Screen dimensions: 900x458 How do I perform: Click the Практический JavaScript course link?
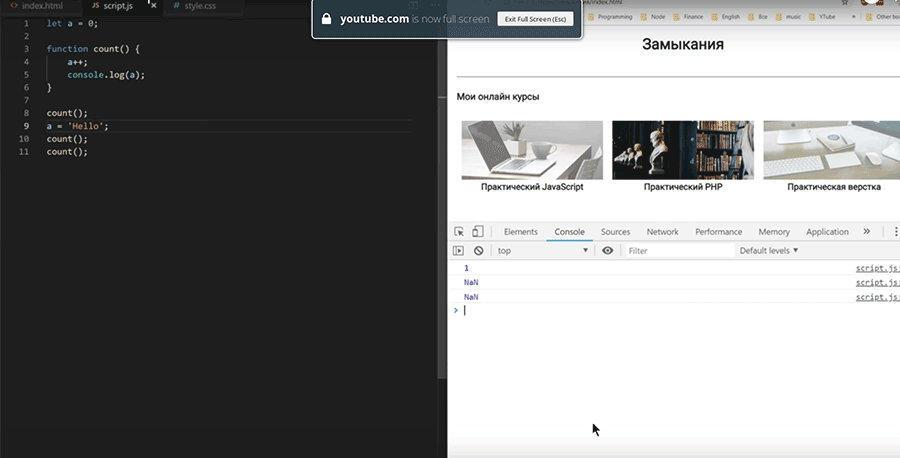click(x=532, y=187)
